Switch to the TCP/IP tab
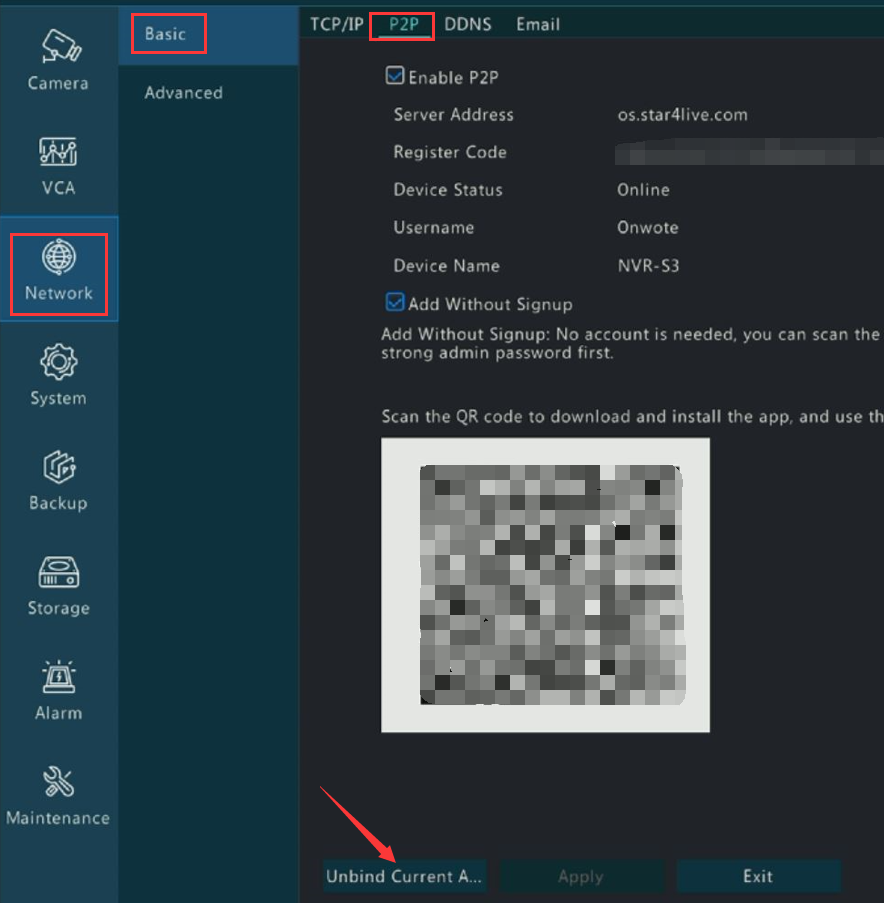Image resolution: width=884 pixels, height=903 pixels. pos(336,24)
